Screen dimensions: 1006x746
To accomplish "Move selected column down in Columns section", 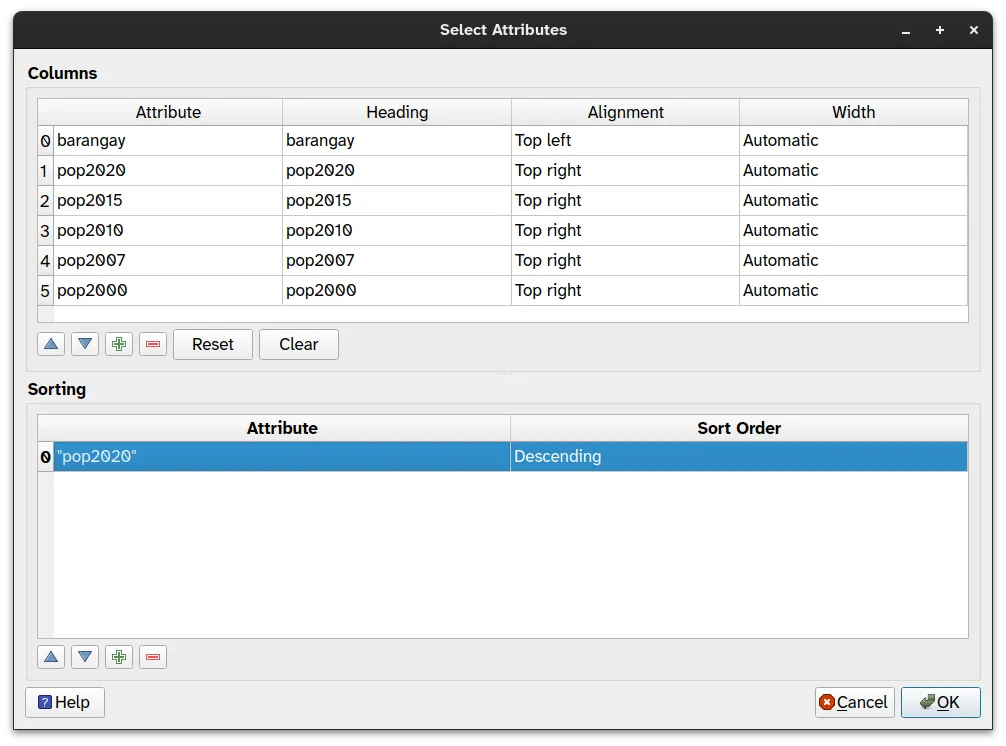I will click(85, 344).
